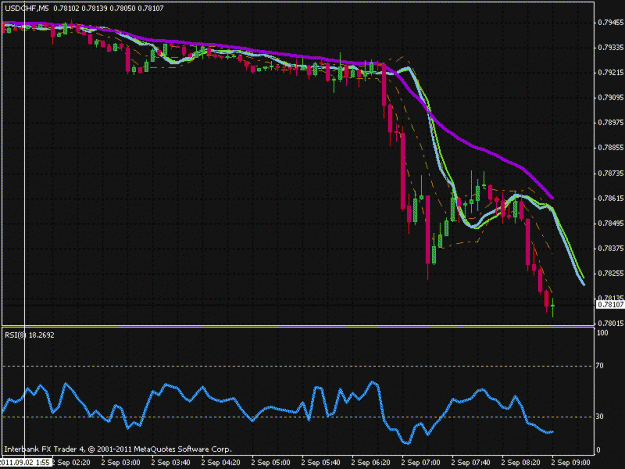Click the RSI scale level 30 label
Image resolution: width=625 pixels, height=469 pixels.
pyautogui.click(x=600, y=416)
